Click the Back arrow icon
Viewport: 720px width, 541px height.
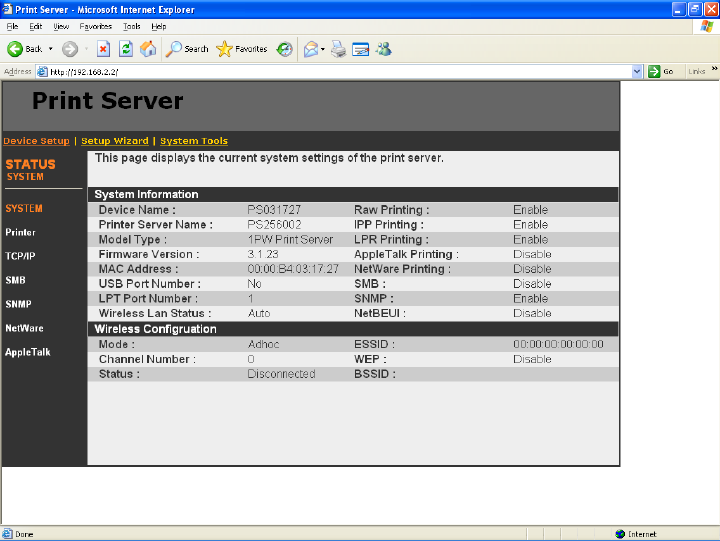15,49
